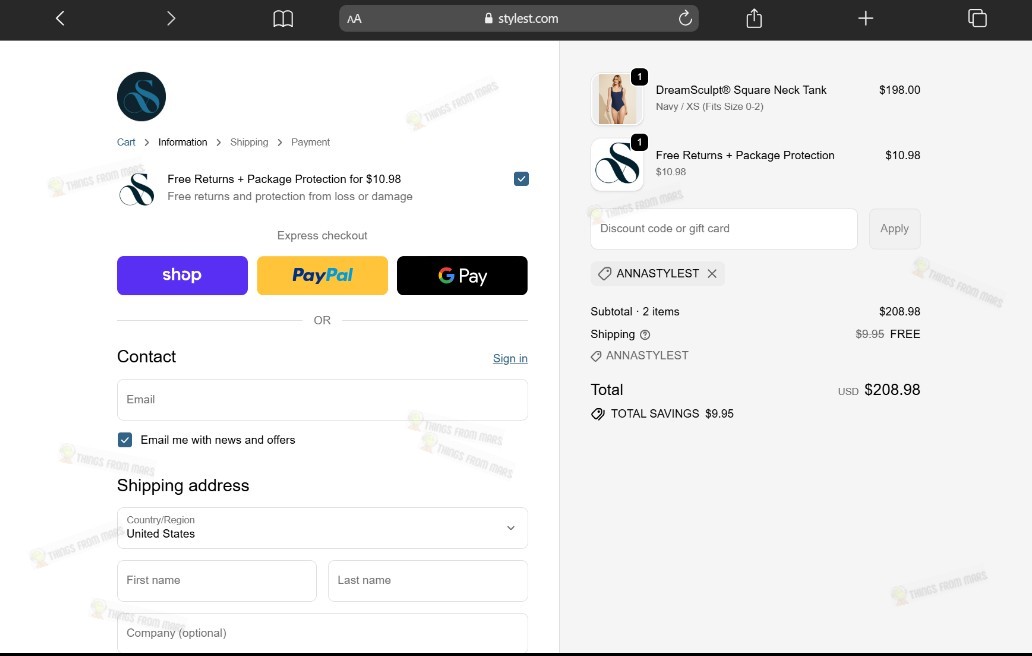Image resolution: width=1032 pixels, height=656 pixels.
Task: Click the struck-through $9.95 shipping price
Action: (869, 334)
